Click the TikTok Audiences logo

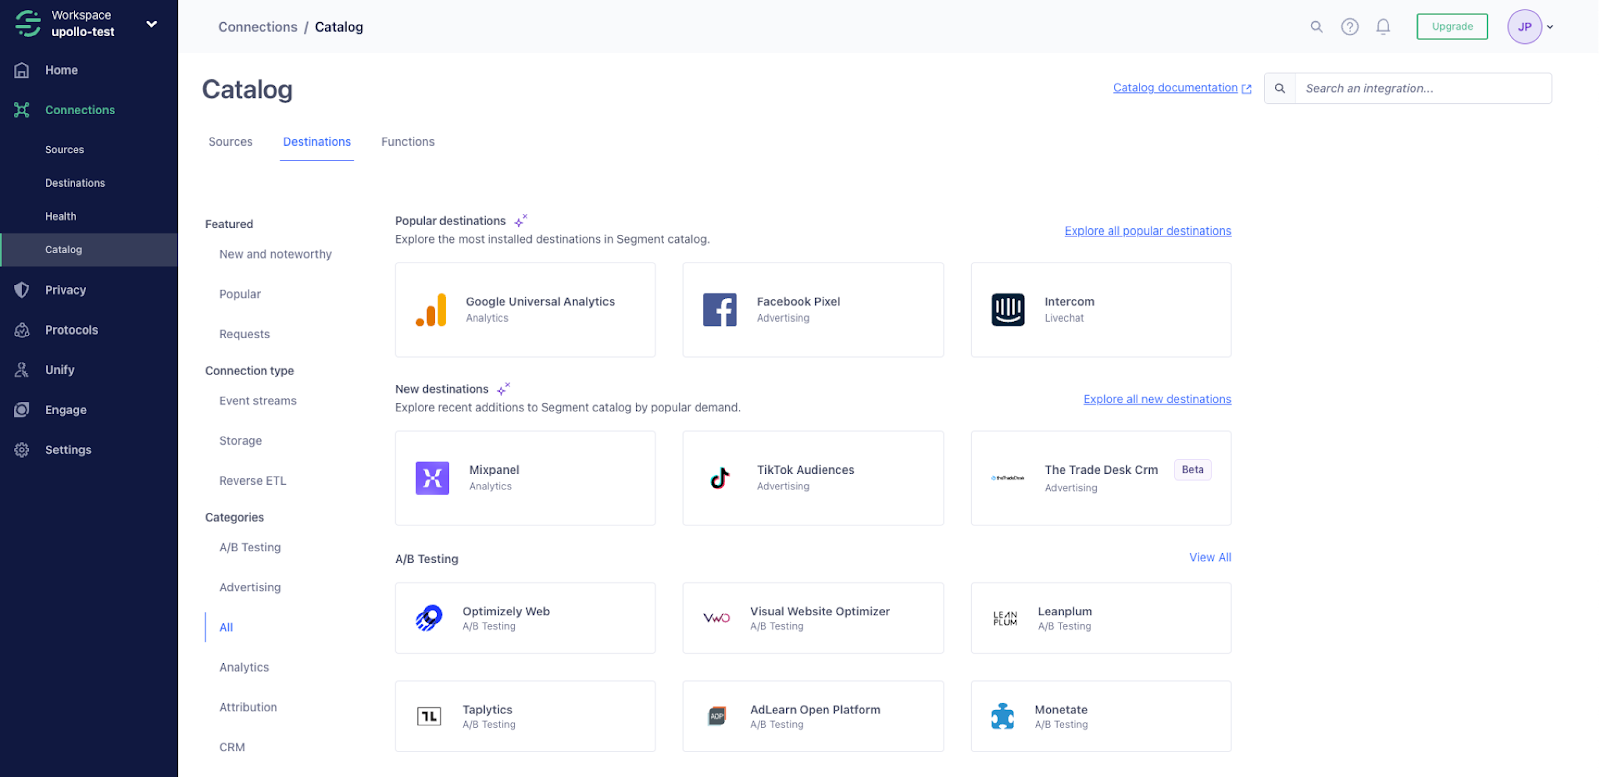[x=720, y=478]
